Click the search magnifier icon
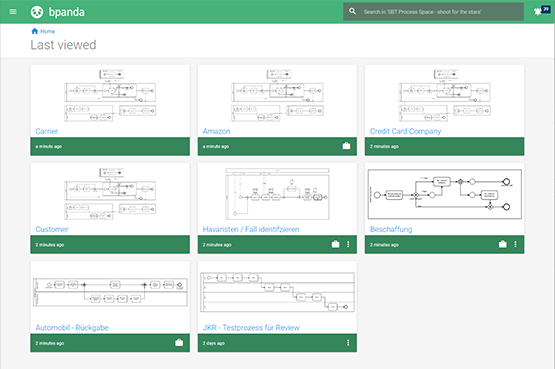This screenshot has height=369, width=555. (x=352, y=11)
